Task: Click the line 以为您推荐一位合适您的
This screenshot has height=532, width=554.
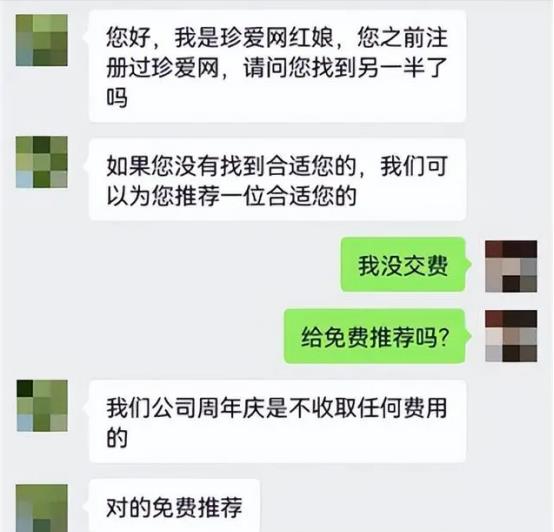Action: coord(231,196)
